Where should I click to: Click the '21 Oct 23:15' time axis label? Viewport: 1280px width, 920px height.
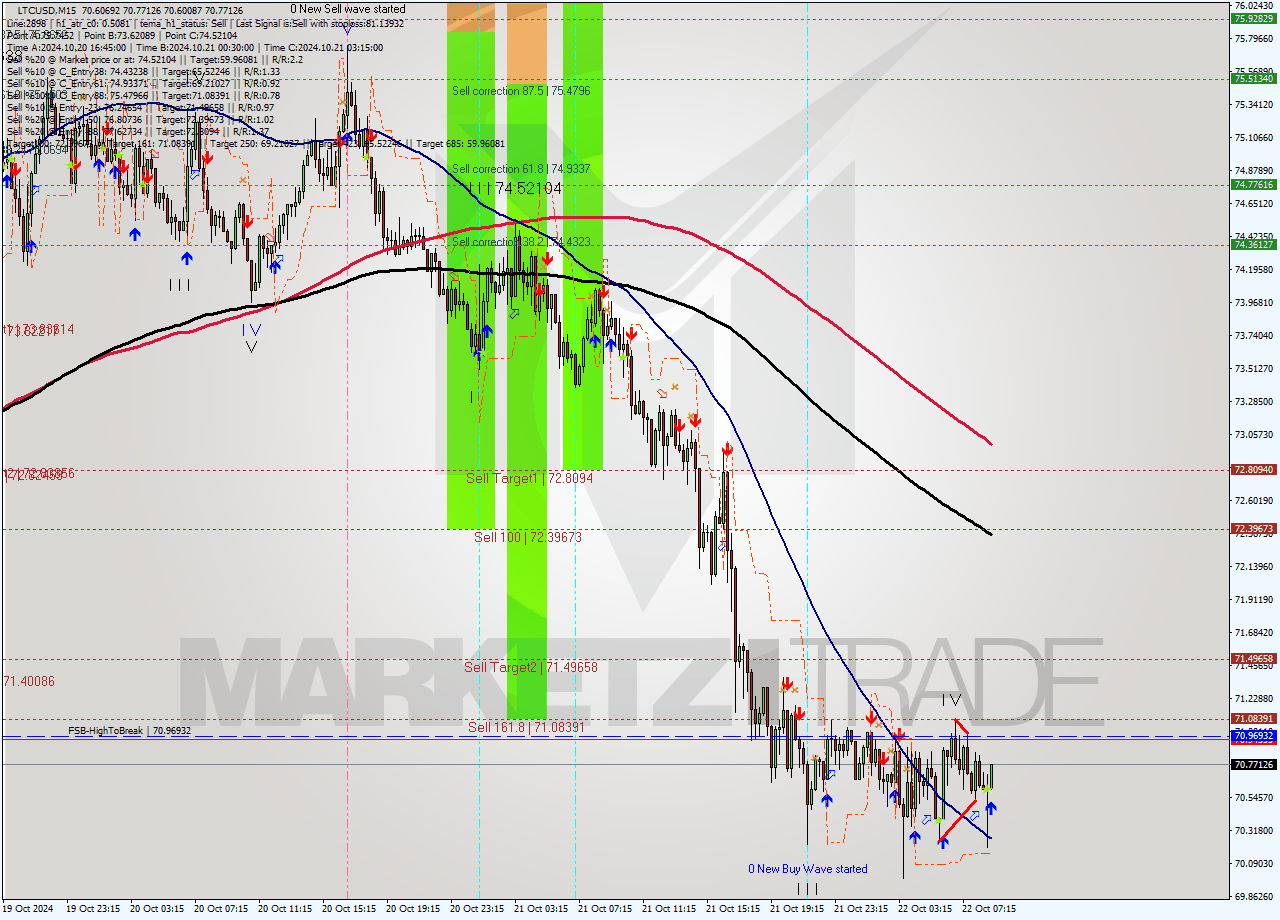(x=861, y=909)
